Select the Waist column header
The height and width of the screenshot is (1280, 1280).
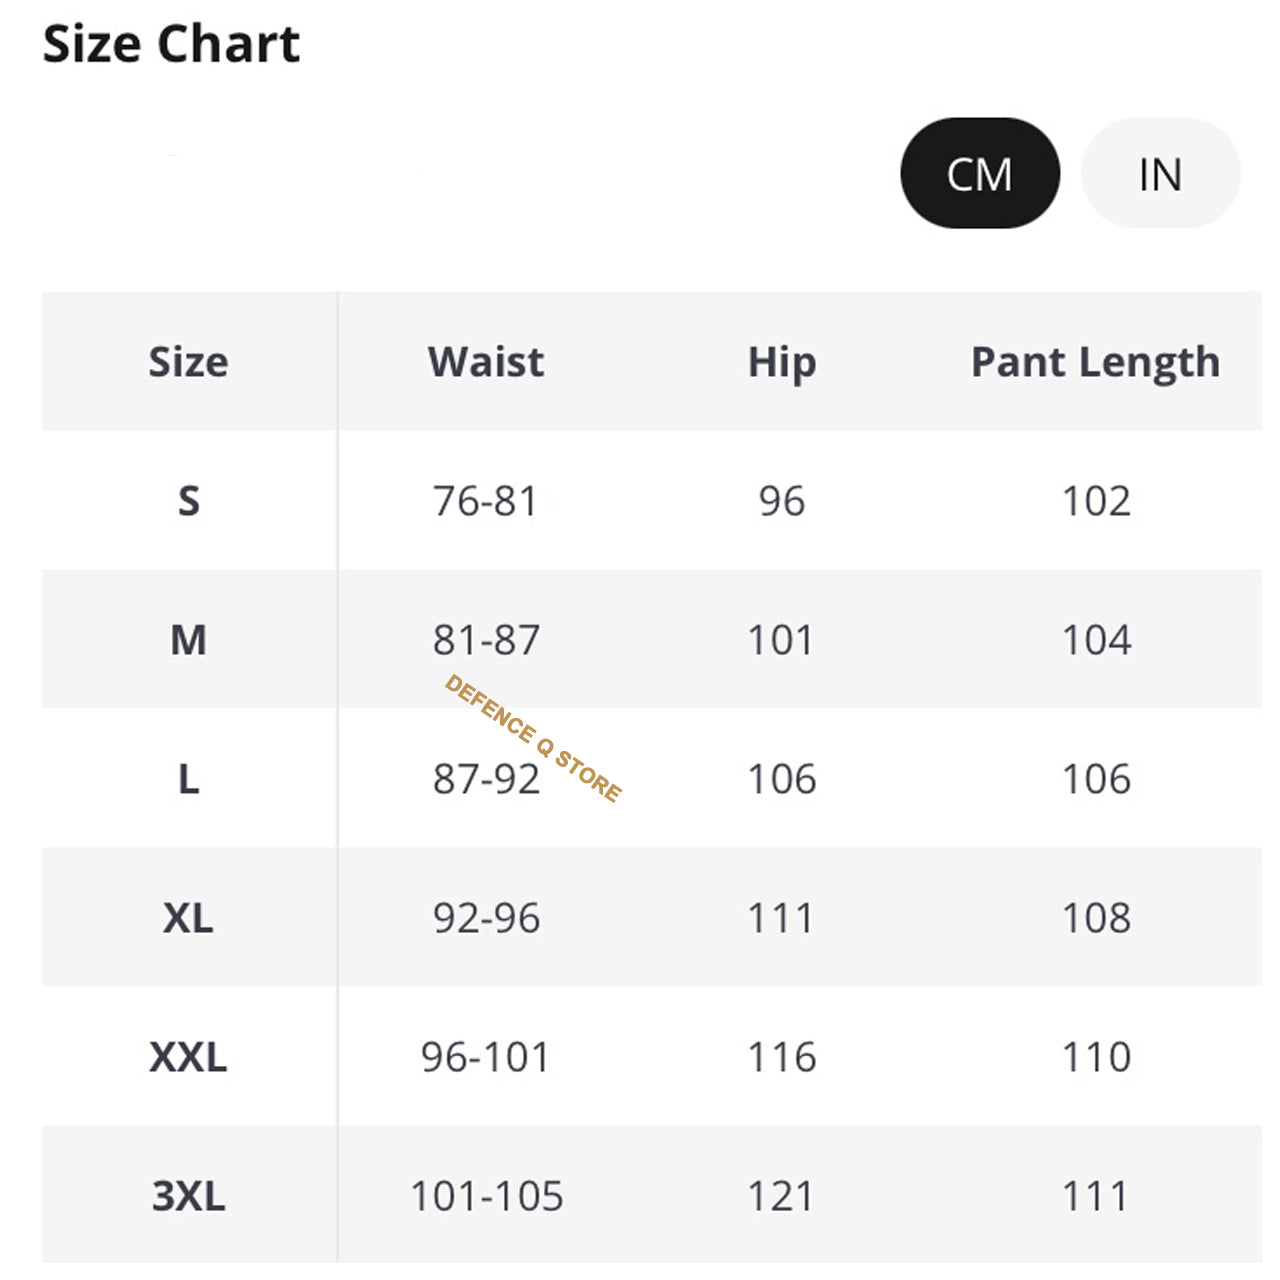click(x=486, y=362)
